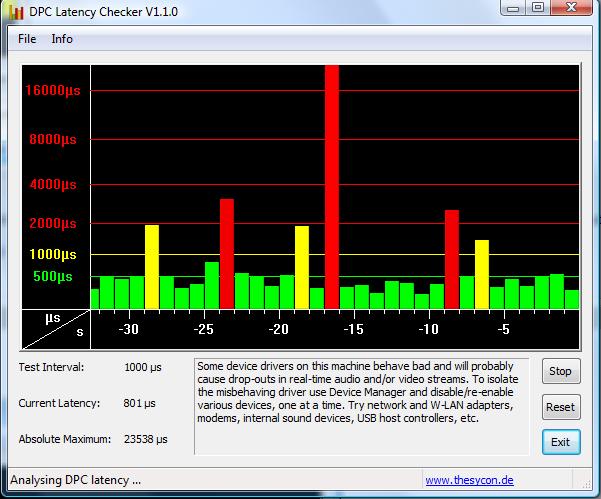Click the -25 time axis label
601x499 pixels.
(203, 329)
